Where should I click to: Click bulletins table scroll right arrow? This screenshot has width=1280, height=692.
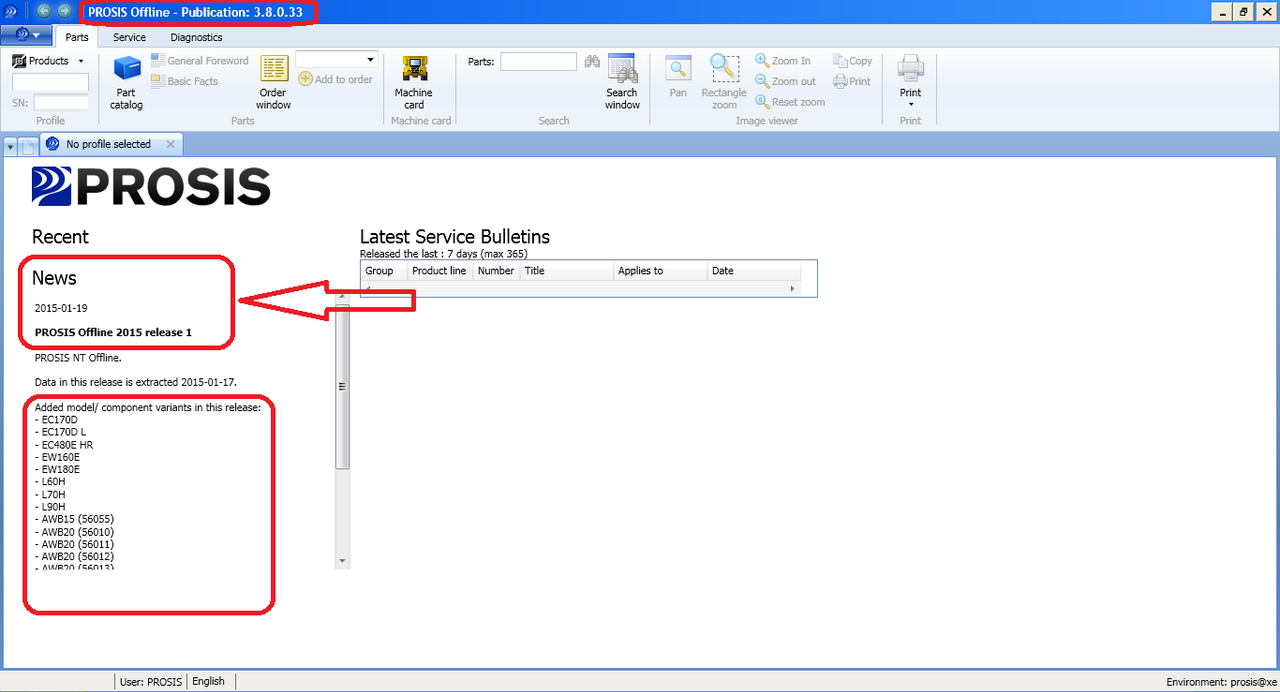pos(793,289)
